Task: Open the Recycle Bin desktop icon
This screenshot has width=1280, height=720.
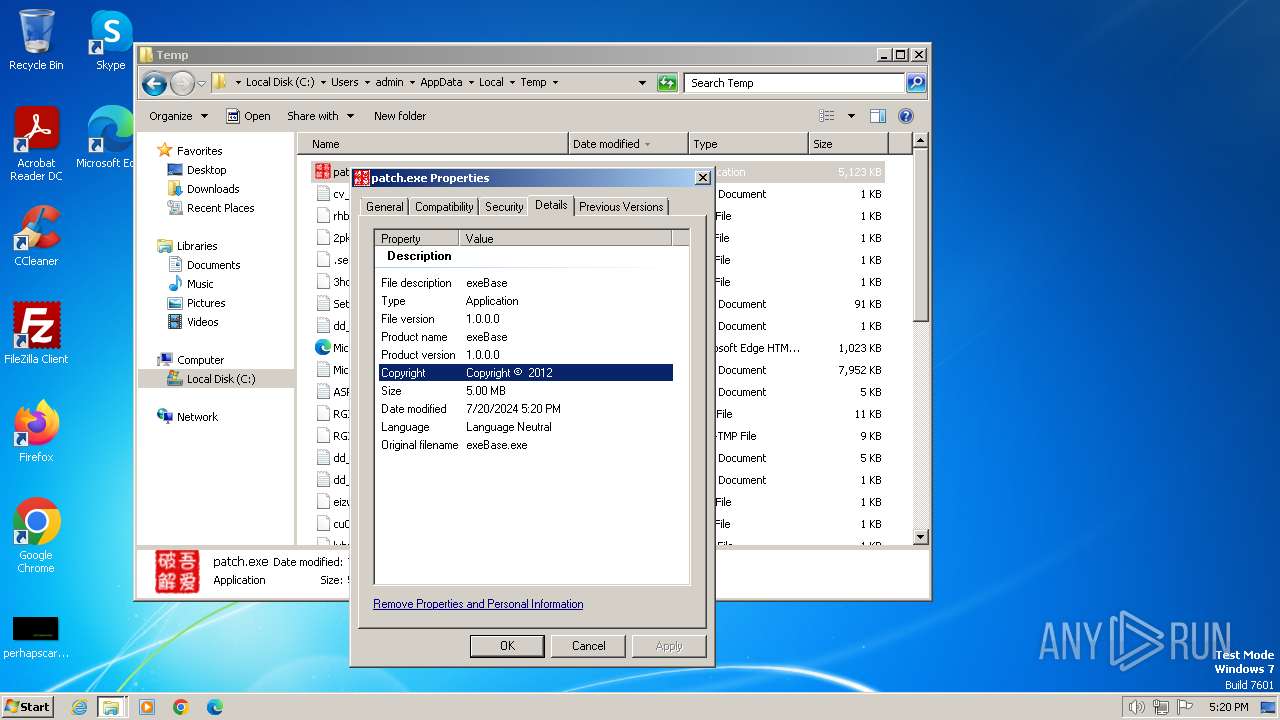Action: (x=36, y=40)
